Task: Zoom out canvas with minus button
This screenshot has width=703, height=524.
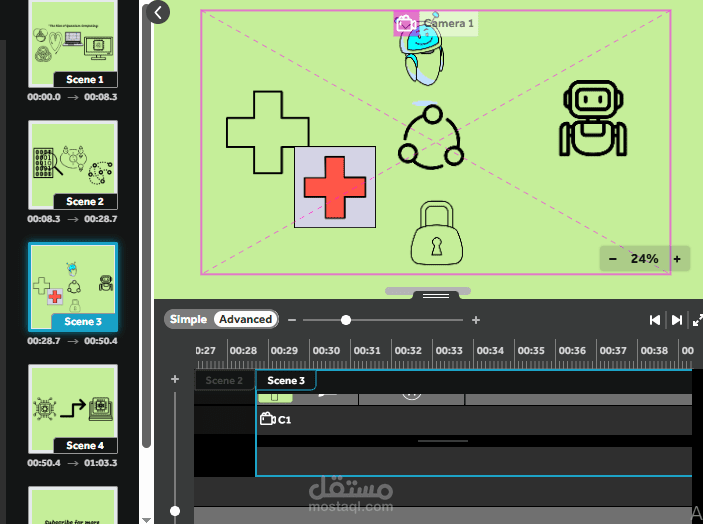Action: pyautogui.click(x=613, y=259)
